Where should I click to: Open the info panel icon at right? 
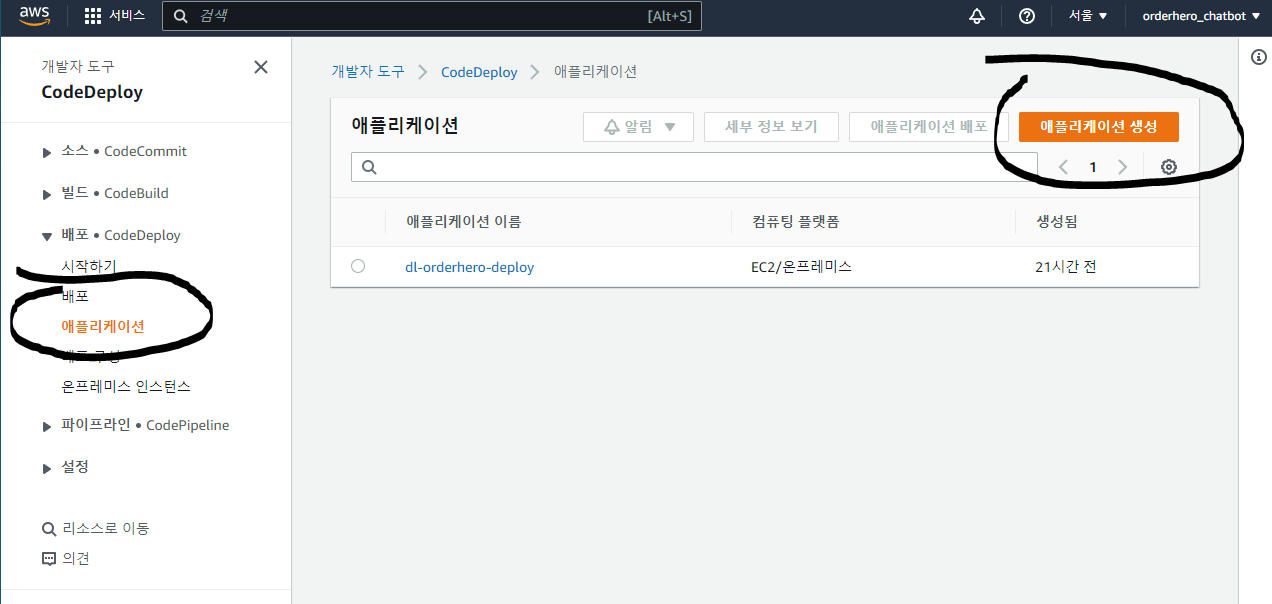1259,58
